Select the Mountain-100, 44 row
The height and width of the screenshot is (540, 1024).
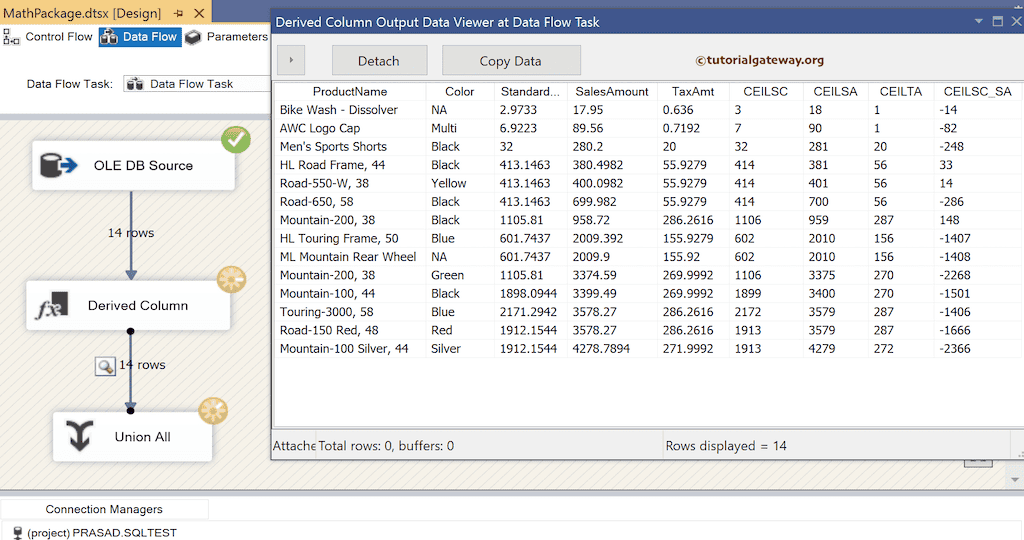(648, 293)
